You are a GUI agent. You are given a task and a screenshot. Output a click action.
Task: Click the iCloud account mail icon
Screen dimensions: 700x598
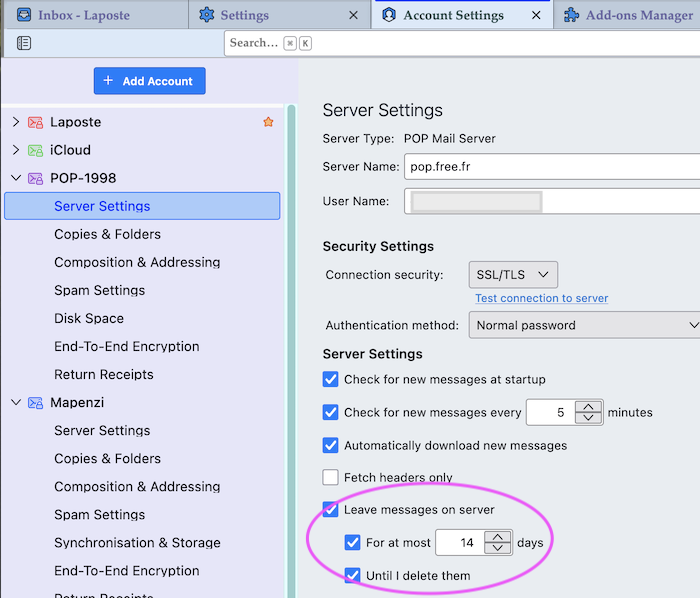(35, 150)
